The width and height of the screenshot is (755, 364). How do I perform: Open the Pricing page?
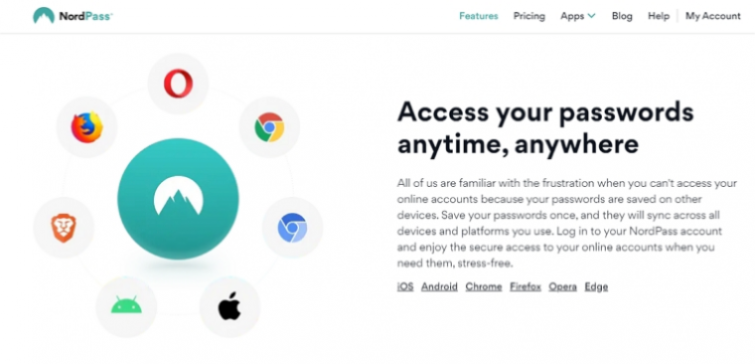point(529,16)
